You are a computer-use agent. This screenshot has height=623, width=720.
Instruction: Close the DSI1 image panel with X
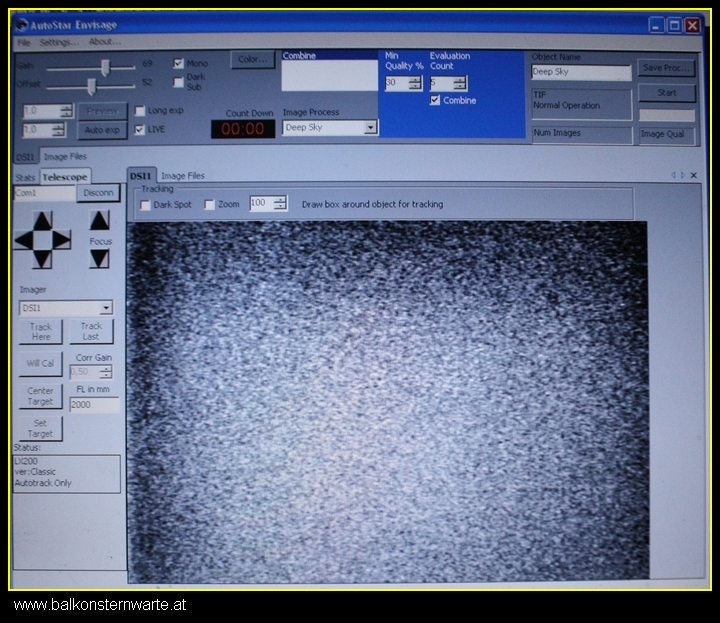tap(694, 175)
